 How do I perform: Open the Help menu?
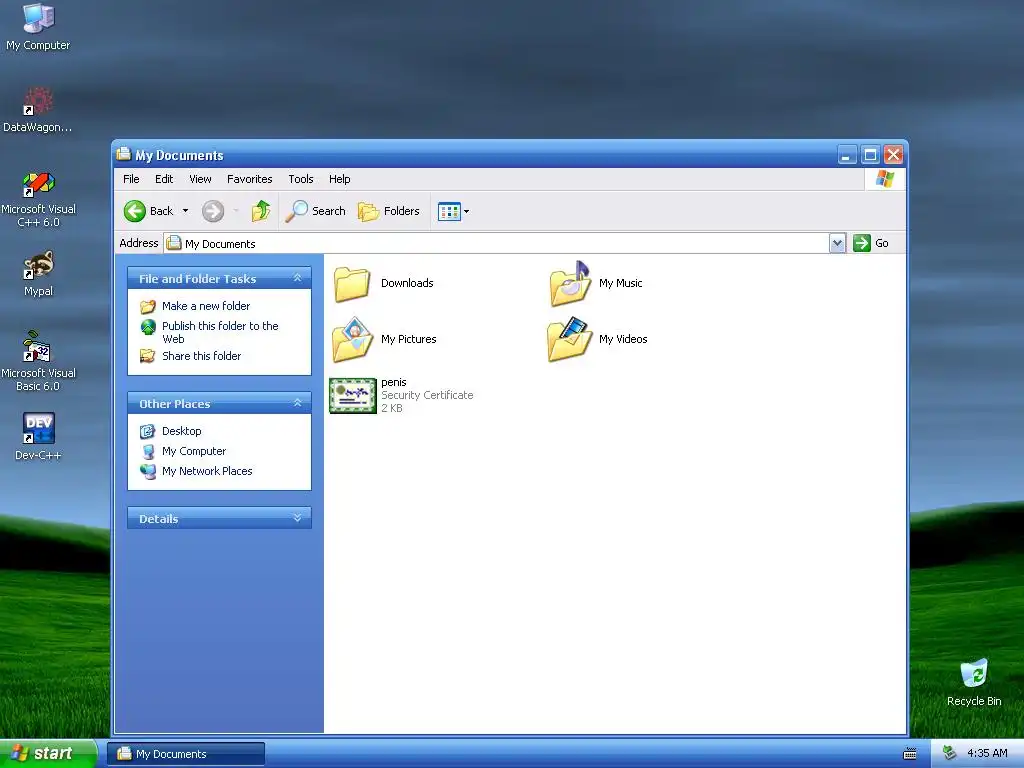(339, 179)
